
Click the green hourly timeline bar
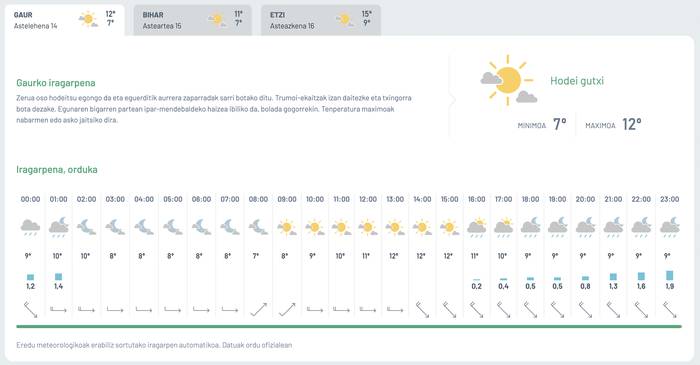pos(349,327)
